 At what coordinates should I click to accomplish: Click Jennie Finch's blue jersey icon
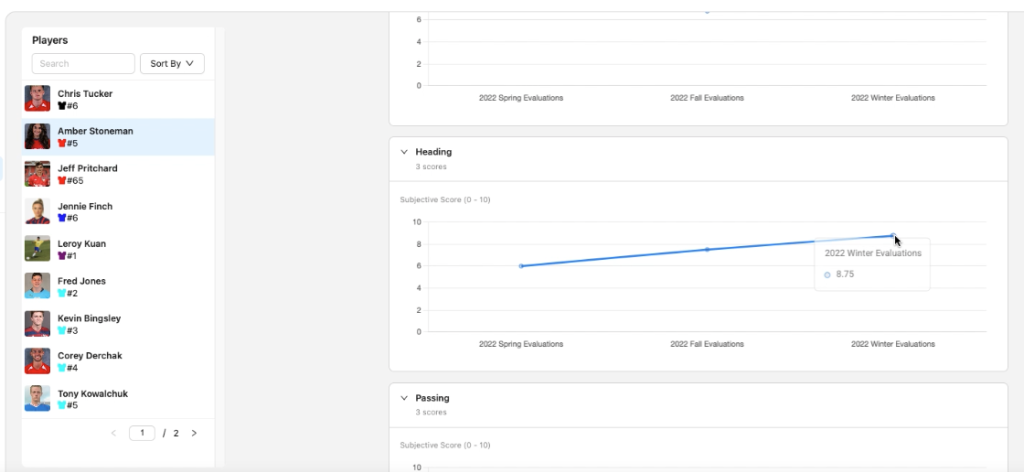click(62, 219)
